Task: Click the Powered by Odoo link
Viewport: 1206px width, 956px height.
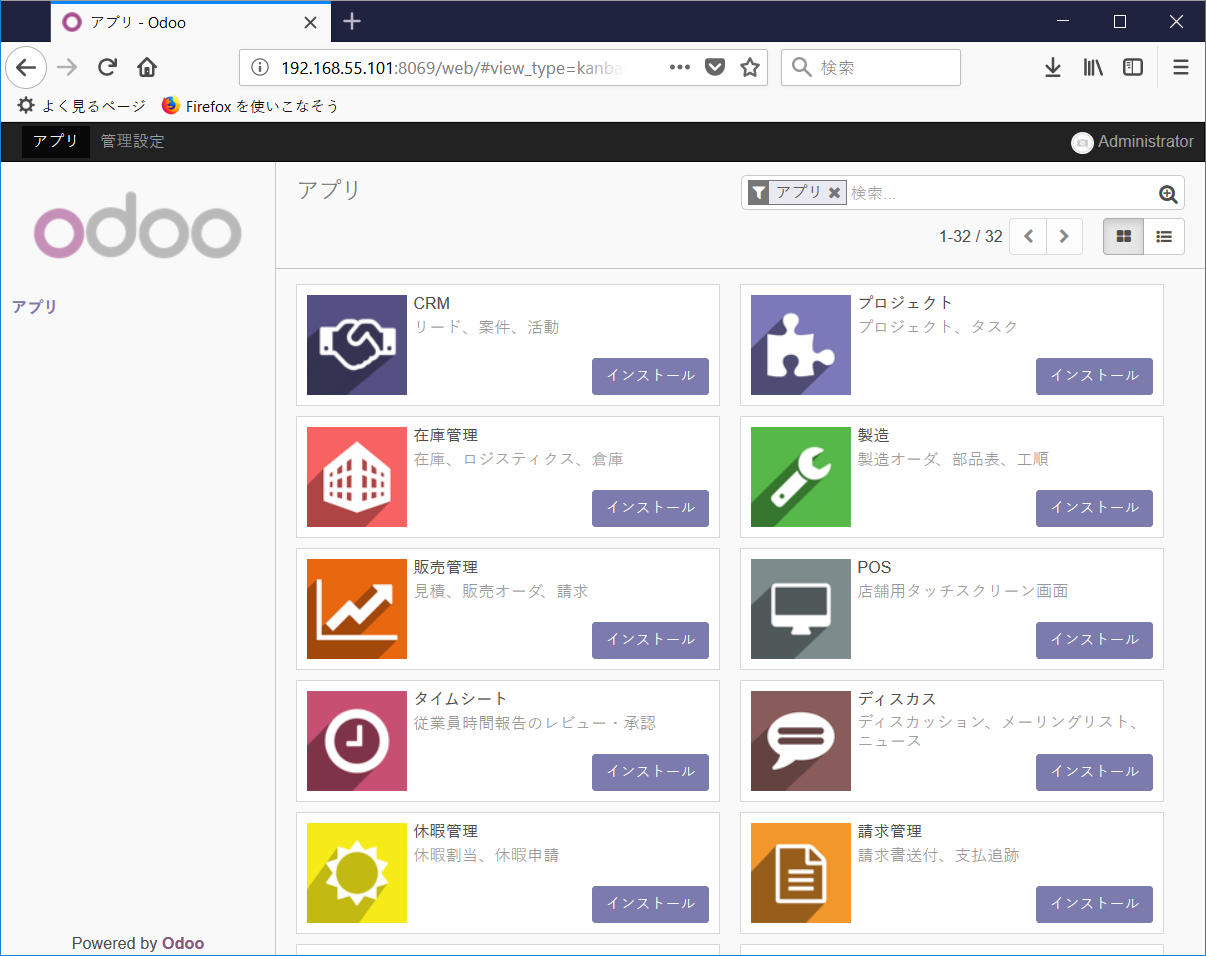Action: 138,943
